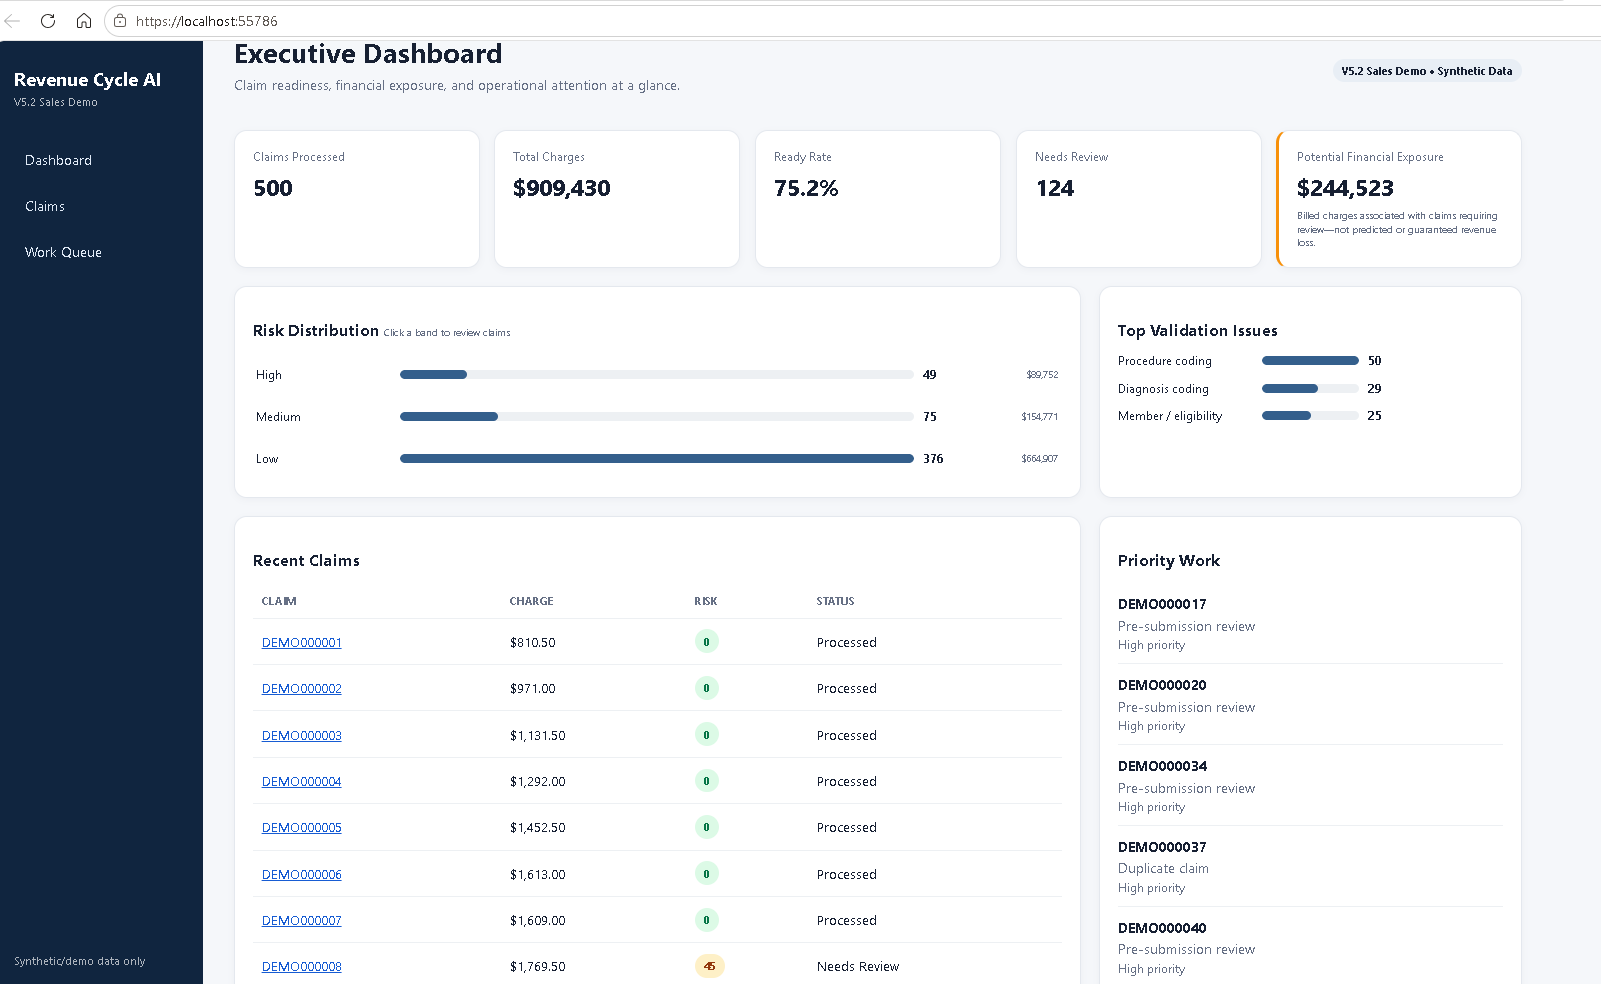This screenshot has height=984, width=1601.
Task: Click the Diagnosis coding issue row
Action: (1250, 389)
